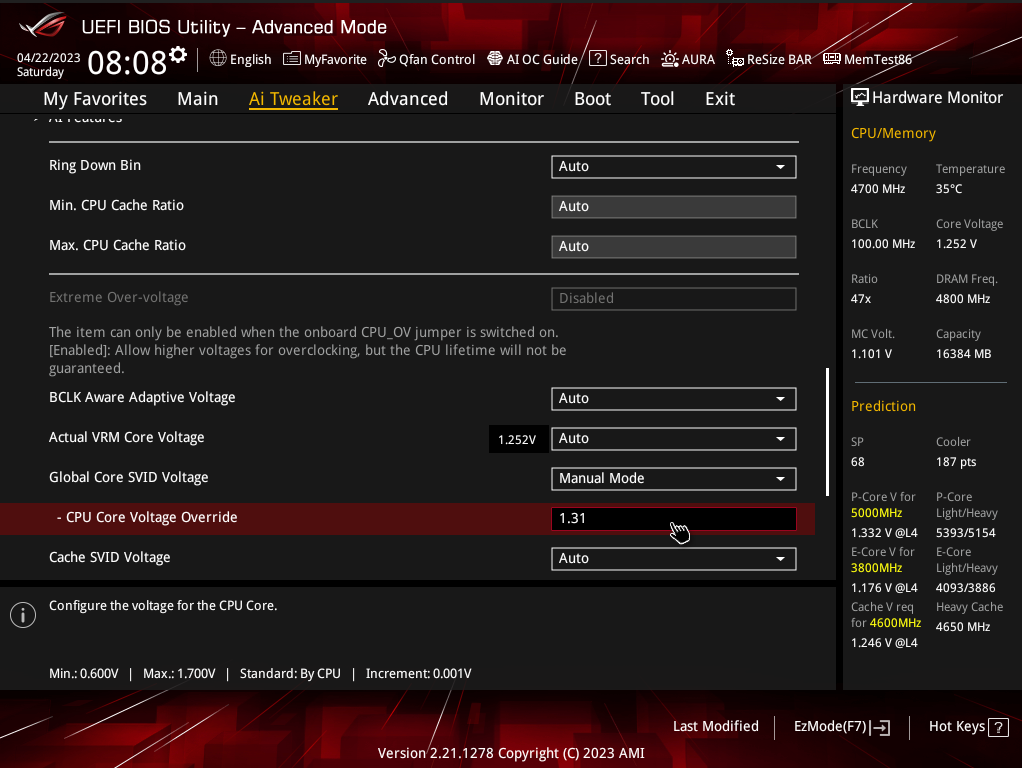
Task: Click the Max. CPU Cache Ratio field
Action: coord(673,246)
